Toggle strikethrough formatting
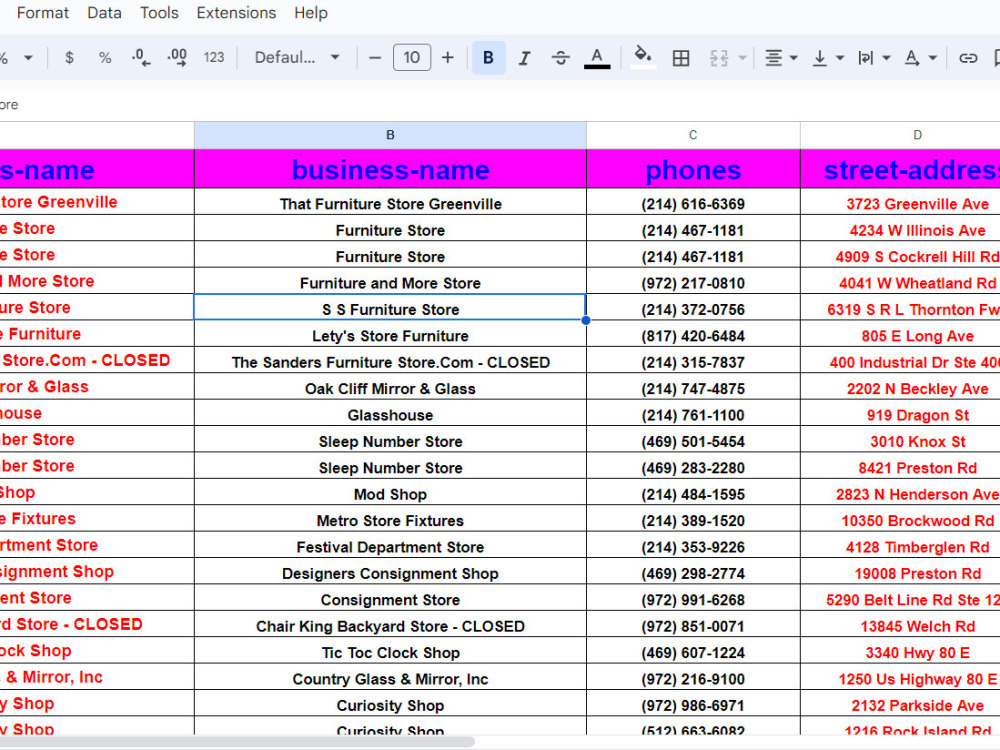1000x750 pixels. (561, 58)
